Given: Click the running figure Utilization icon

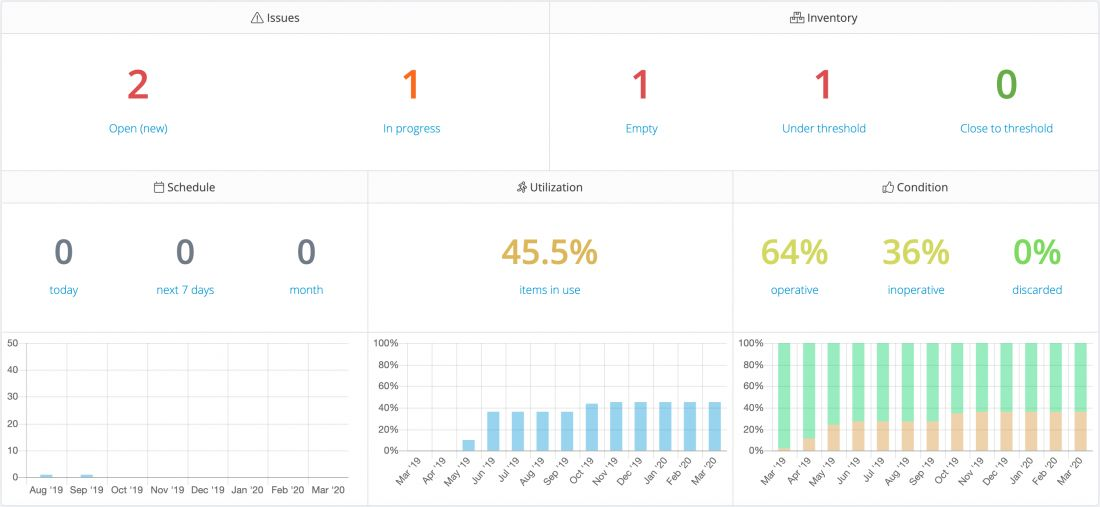Looking at the screenshot, I should pyautogui.click(x=521, y=187).
